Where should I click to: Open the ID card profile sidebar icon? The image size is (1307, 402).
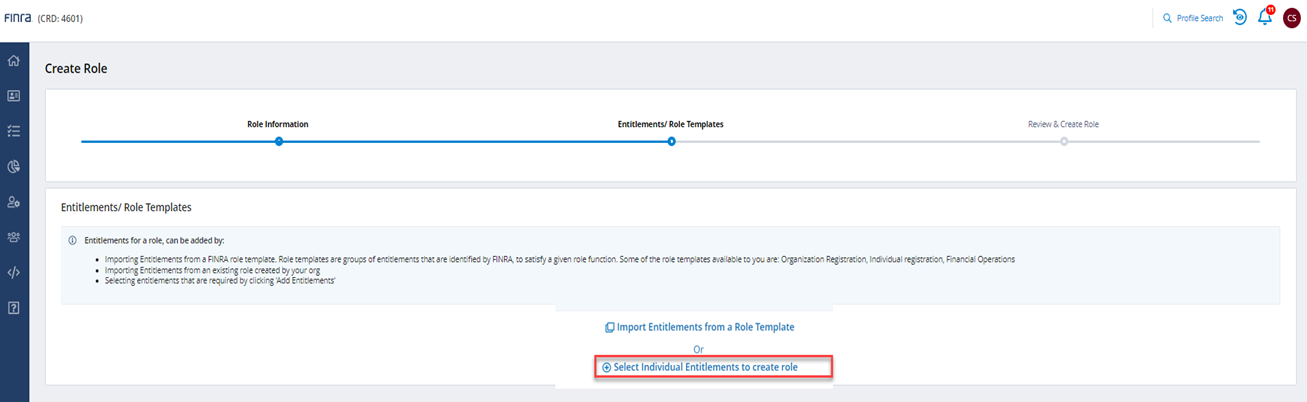point(14,96)
